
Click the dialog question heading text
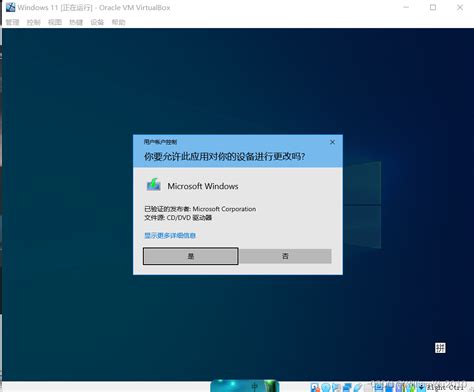pos(224,156)
